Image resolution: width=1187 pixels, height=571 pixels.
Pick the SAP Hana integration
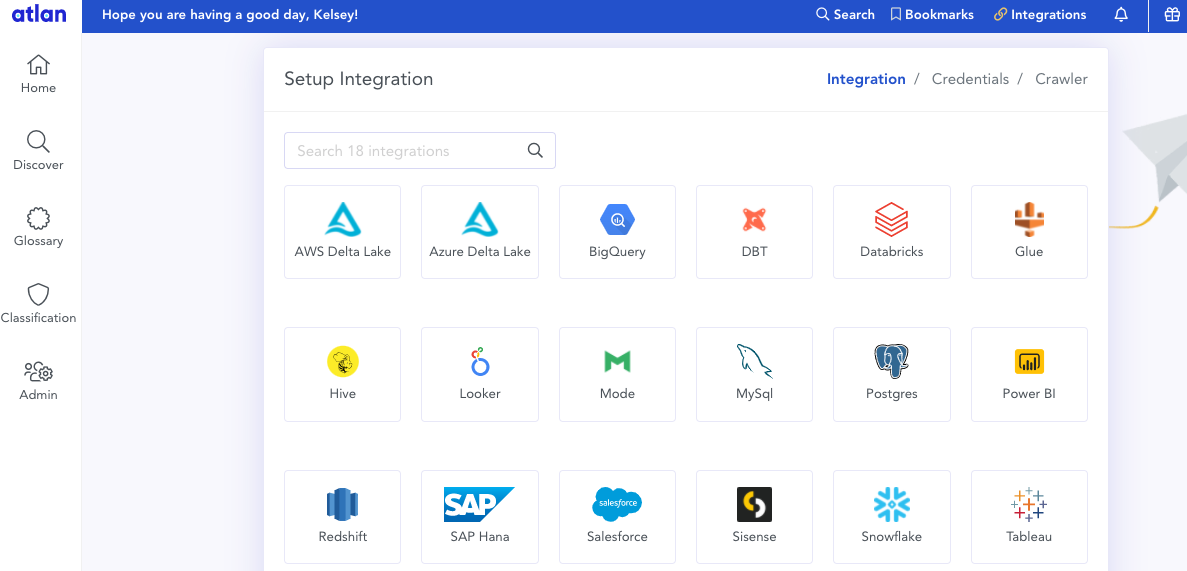pyautogui.click(x=480, y=517)
